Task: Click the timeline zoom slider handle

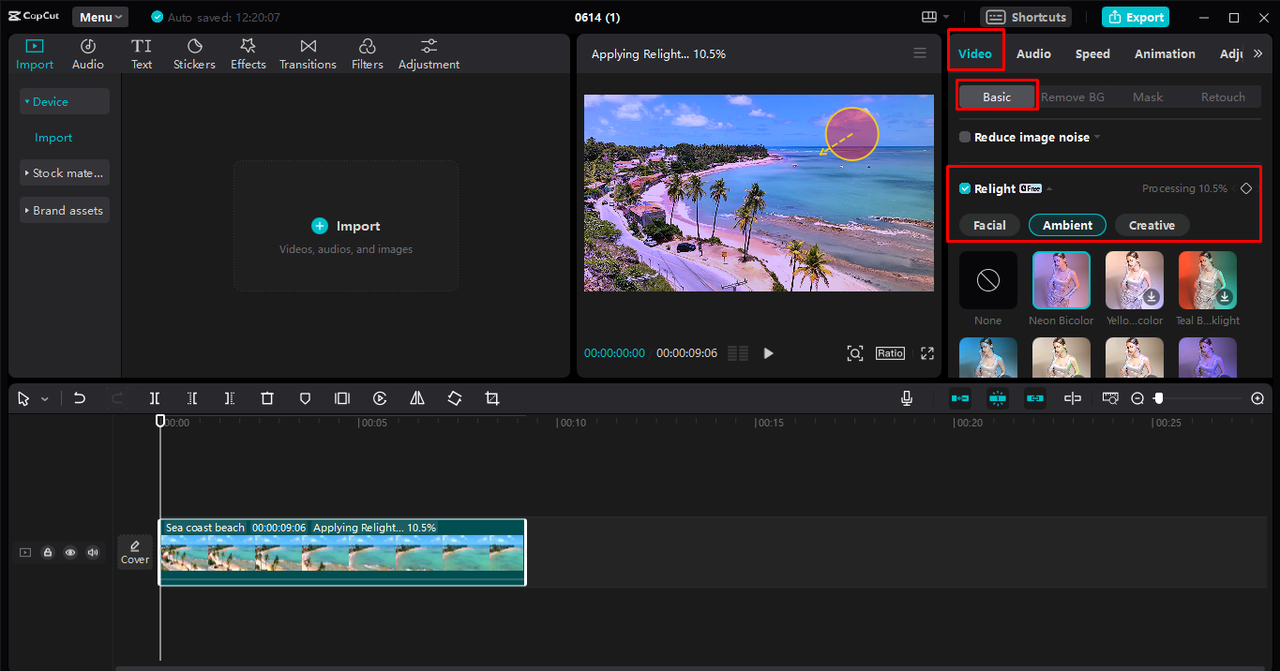Action: 1158,398
